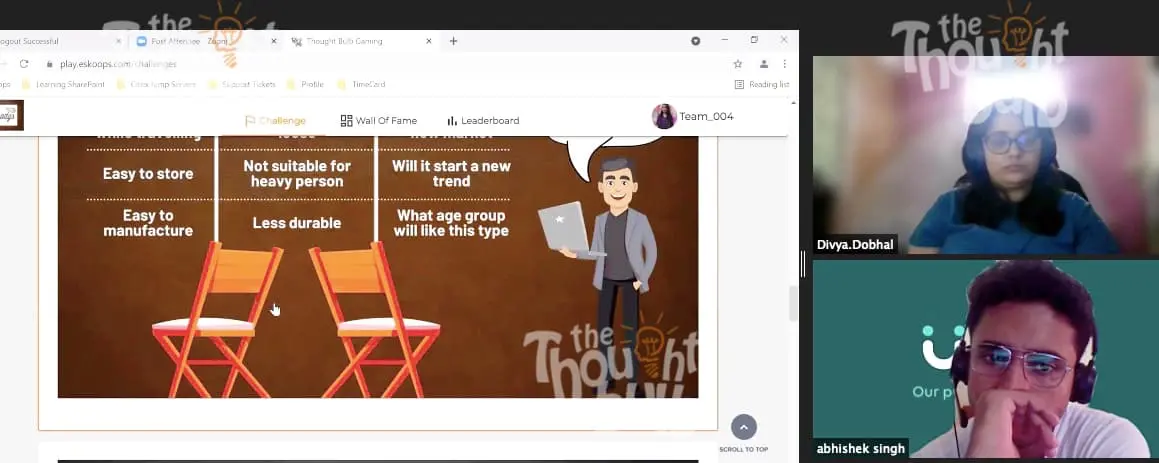Click the page vertical scrollbar thumb
Screen dimensions: 1159x463
pyautogui.click(x=794, y=304)
